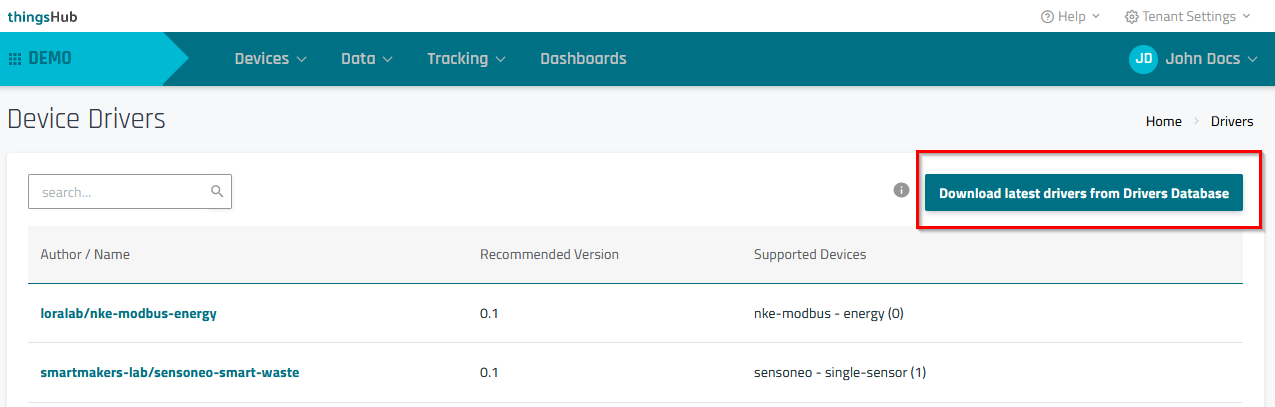Click the JD user avatar
This screenshot has height=407, width=1275.
[1143, 59]
